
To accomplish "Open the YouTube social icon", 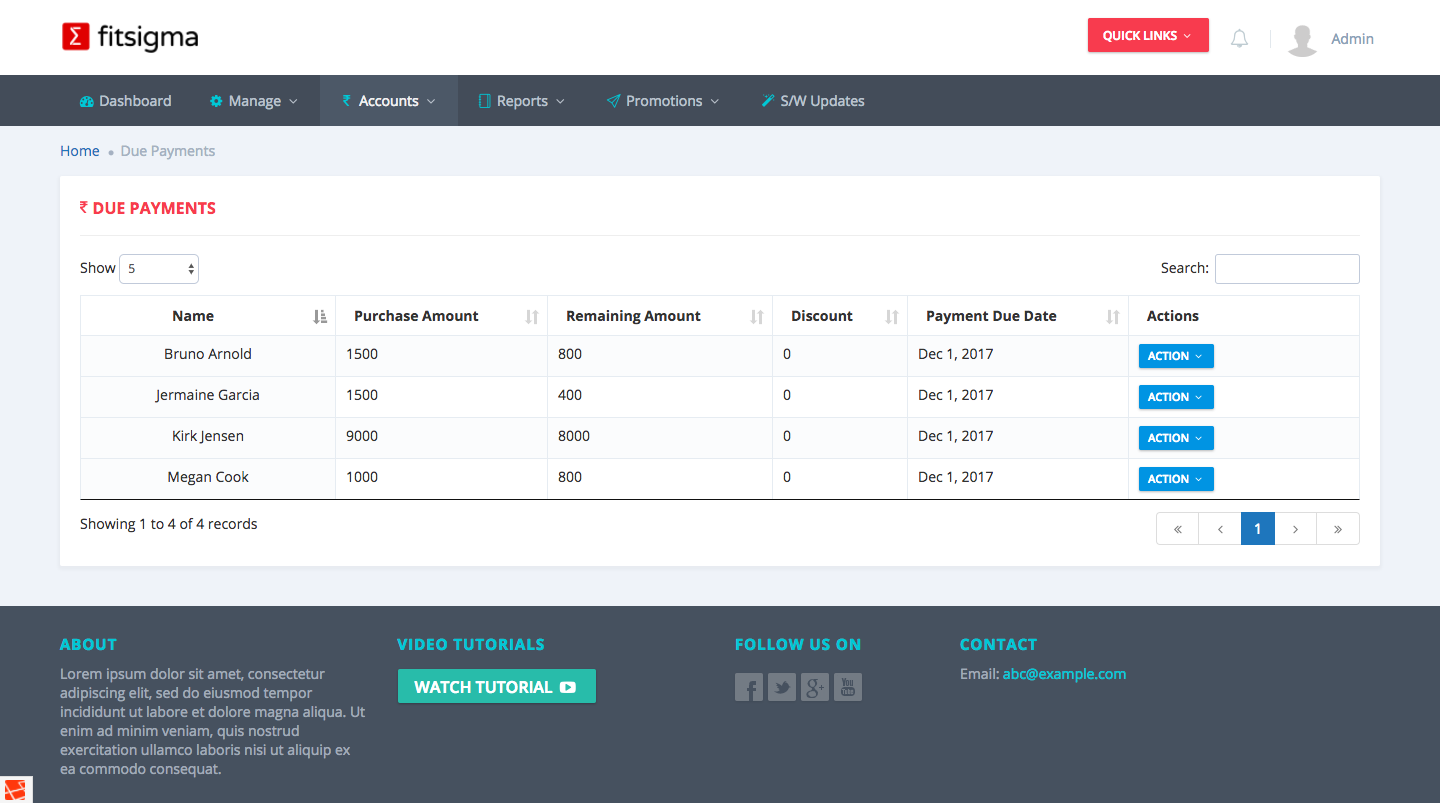I will pos(848,687).
